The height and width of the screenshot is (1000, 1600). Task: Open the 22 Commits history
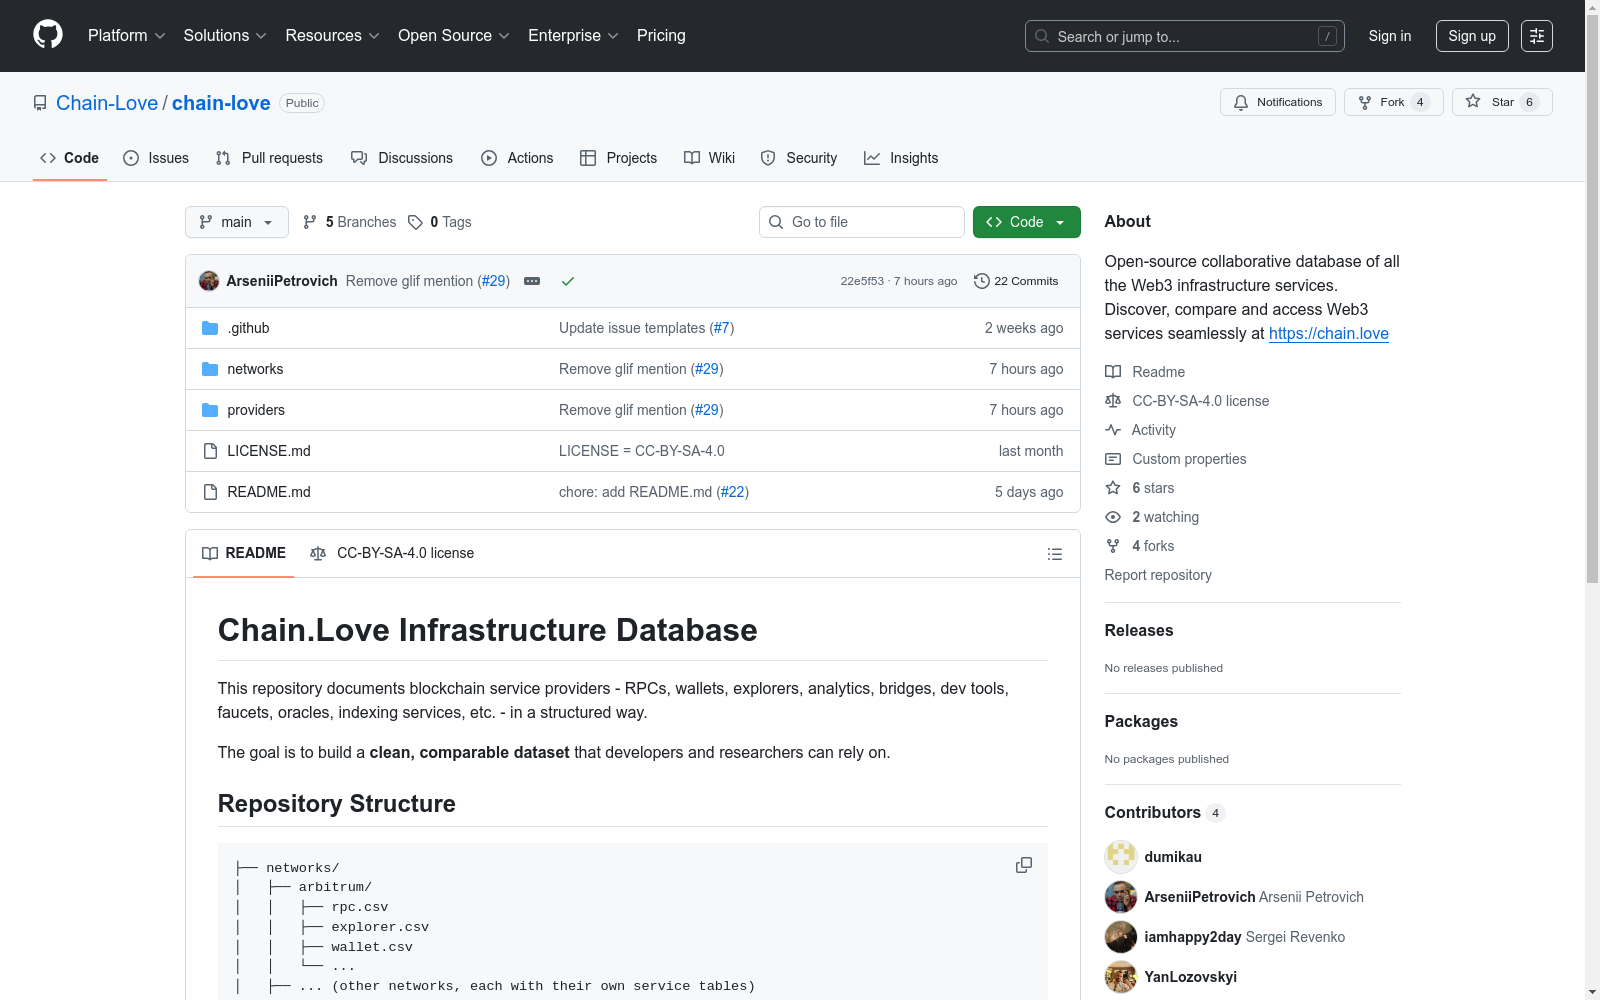[x=1016, y=281]
